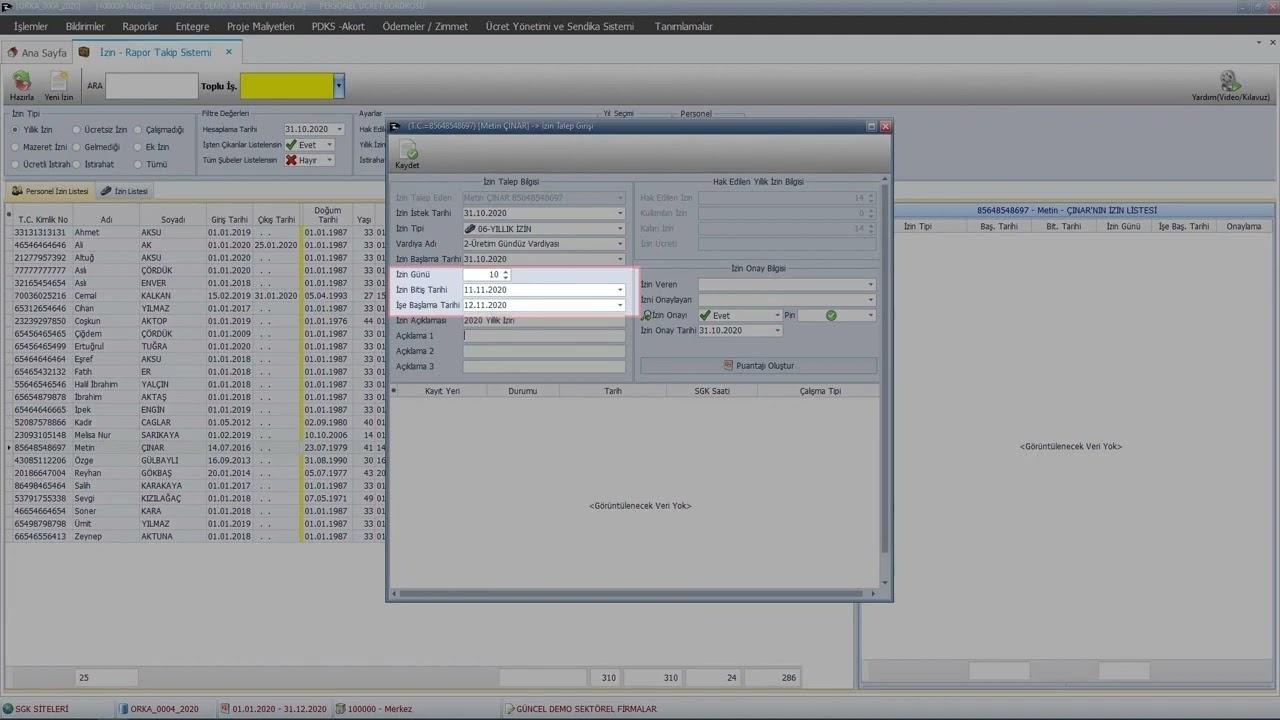Click the Puantajı Oluştur button
This screenshot has height=720, width=1280.
click(758, 366)
